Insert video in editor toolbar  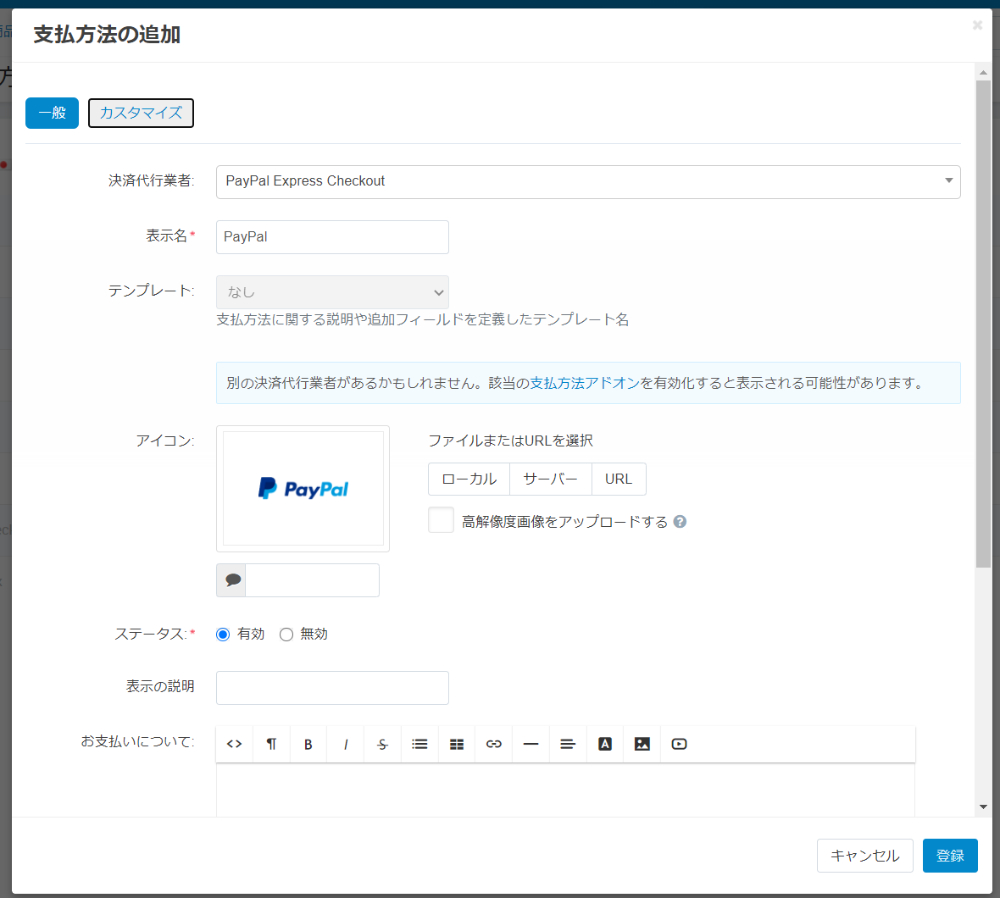coord(679,744)
